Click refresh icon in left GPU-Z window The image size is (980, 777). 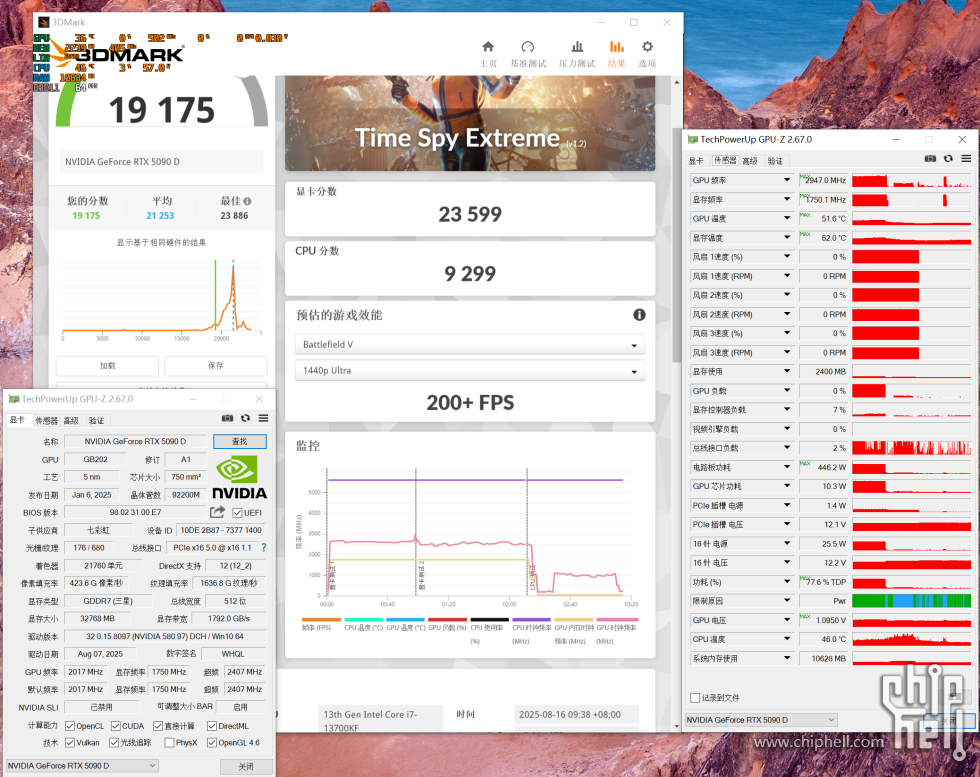tap(245, 418)
